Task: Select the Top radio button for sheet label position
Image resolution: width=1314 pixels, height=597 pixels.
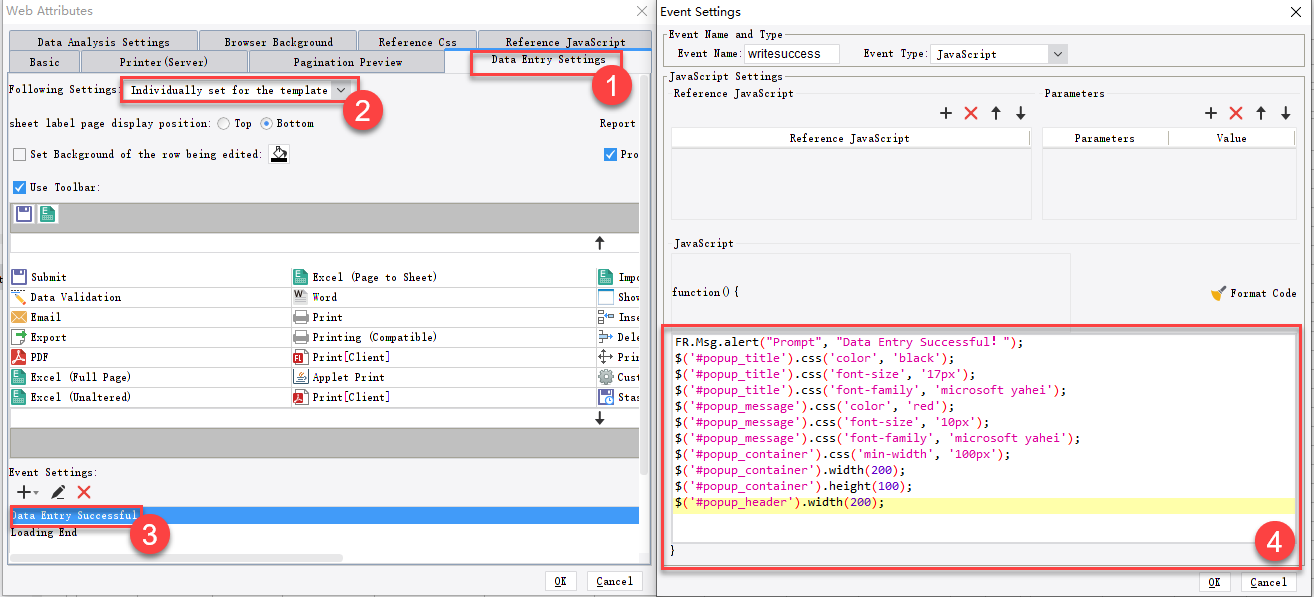Action: pyautogui.click(x=225, y=124)
